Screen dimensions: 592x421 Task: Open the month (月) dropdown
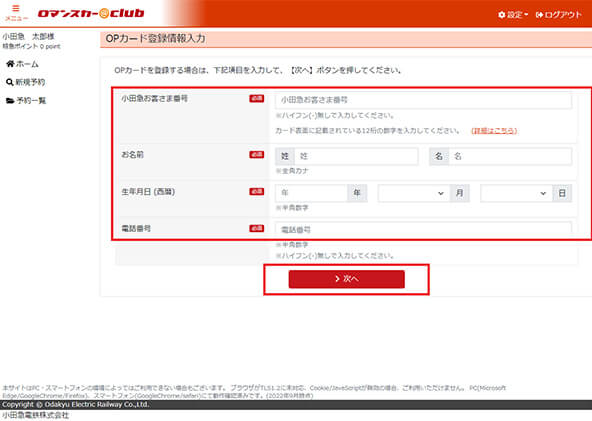click(x=414, y=193)
